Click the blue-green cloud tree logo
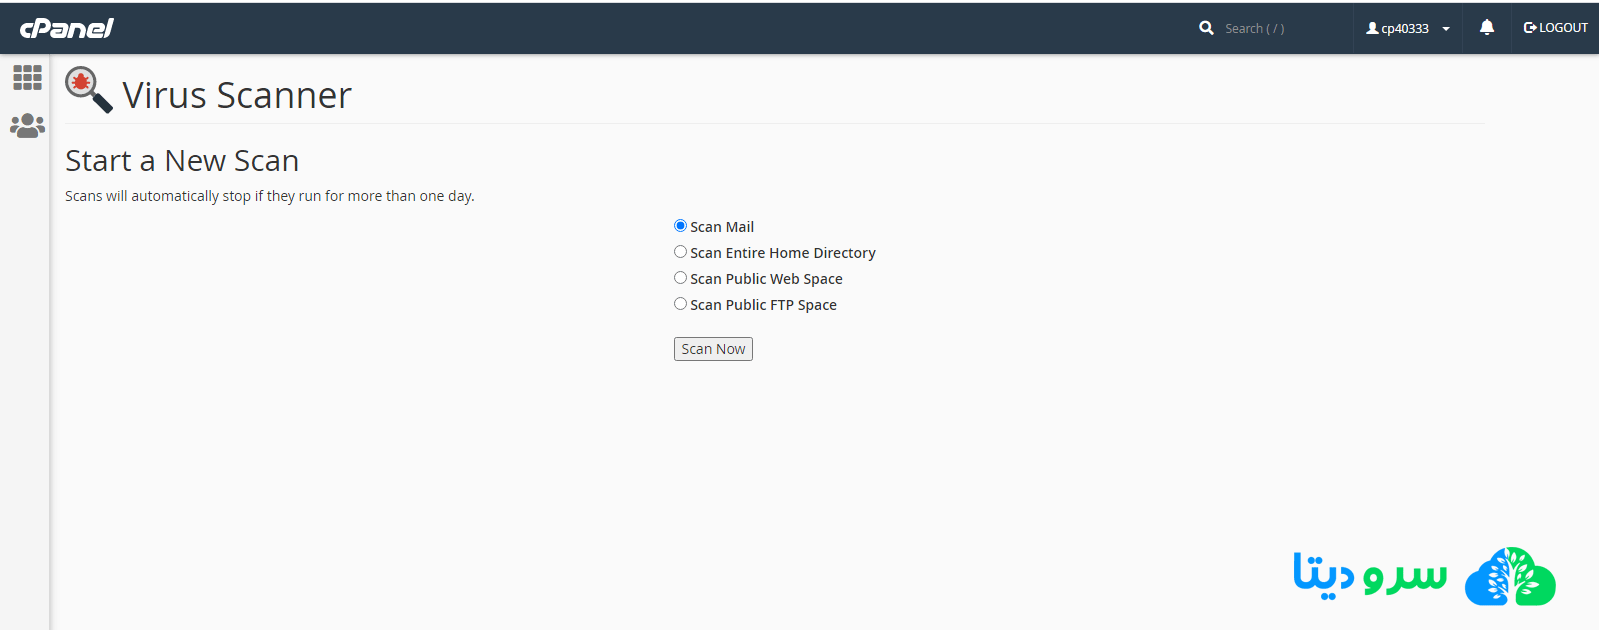This screenshot has width=1599, height=630. pos(1510,577)
